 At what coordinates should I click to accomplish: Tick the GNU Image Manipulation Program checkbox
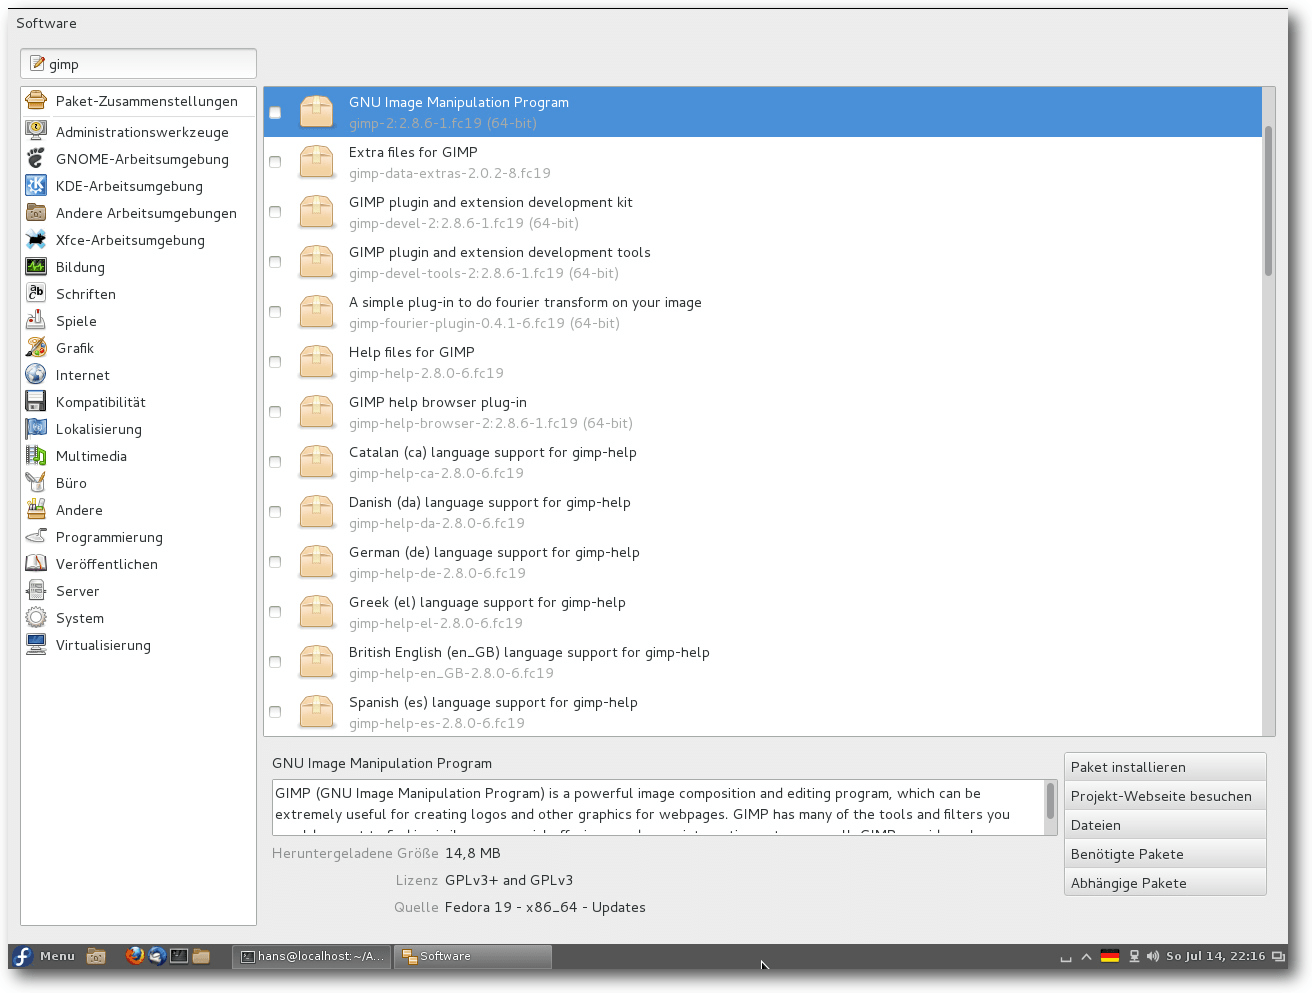tap(275, 113)
